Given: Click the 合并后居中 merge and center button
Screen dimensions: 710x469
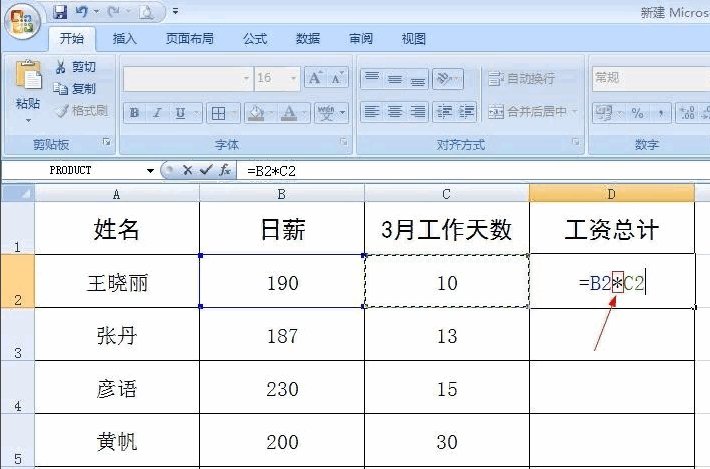Looking at the screenshot, I should pos(528,111).
